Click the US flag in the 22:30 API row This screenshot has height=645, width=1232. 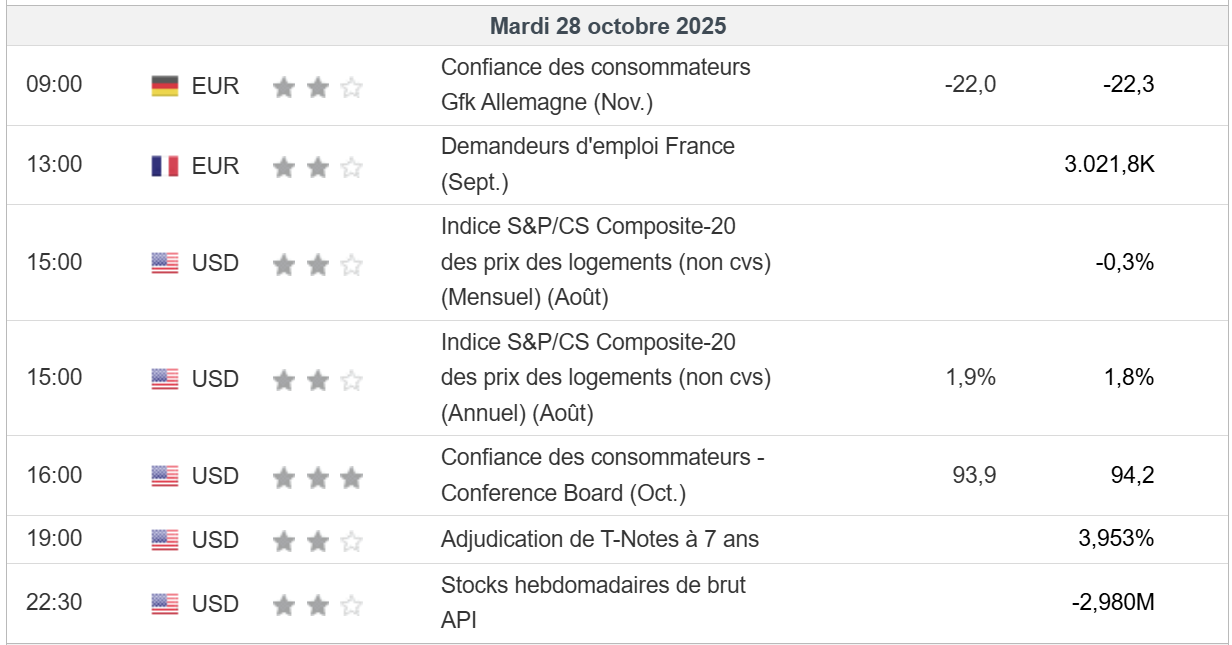(165, 604)
